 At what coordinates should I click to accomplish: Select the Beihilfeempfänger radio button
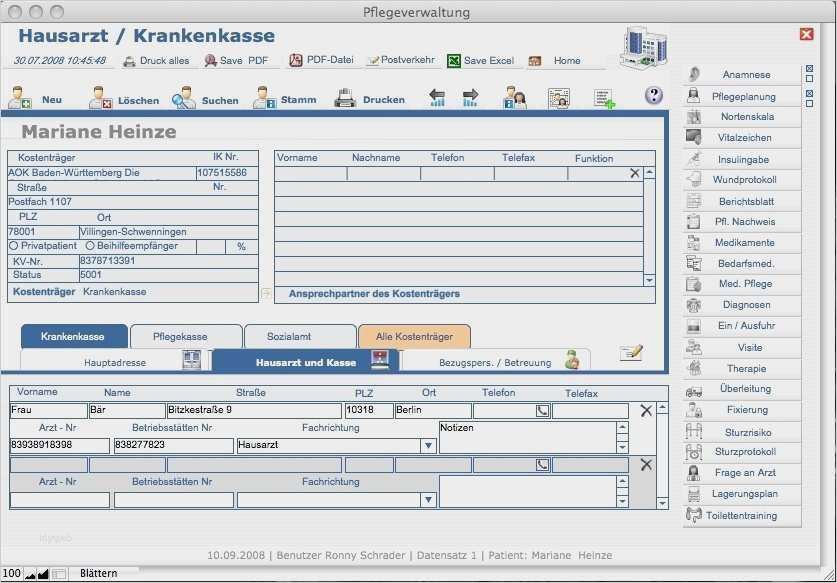coord(90,245)
